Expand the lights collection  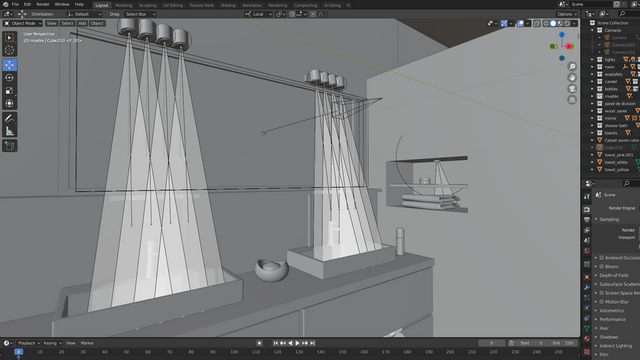coord(592,60)
